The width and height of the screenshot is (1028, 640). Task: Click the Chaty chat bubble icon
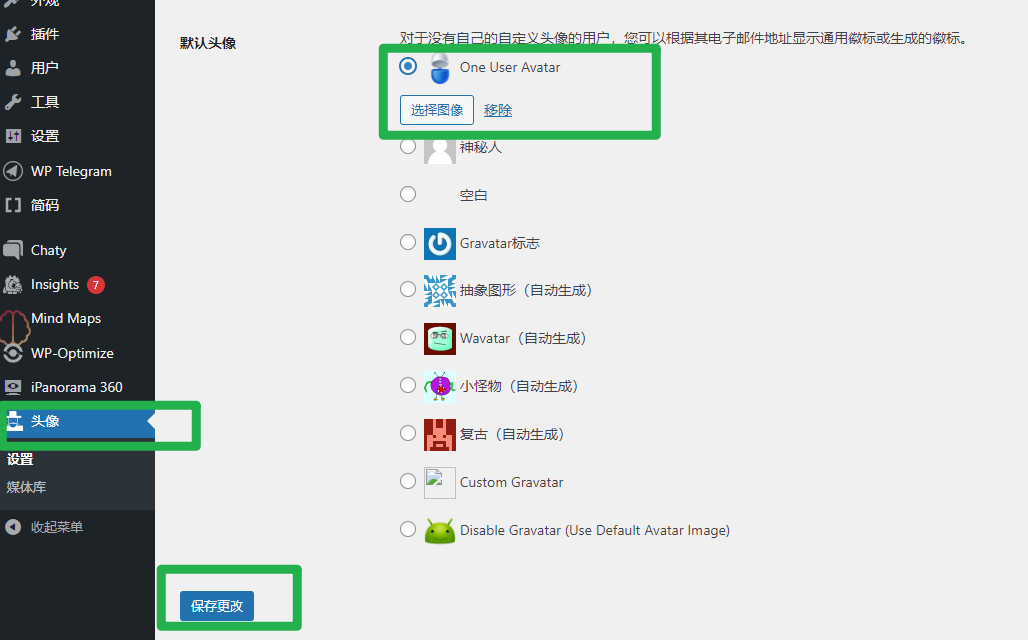pos(13,250)
